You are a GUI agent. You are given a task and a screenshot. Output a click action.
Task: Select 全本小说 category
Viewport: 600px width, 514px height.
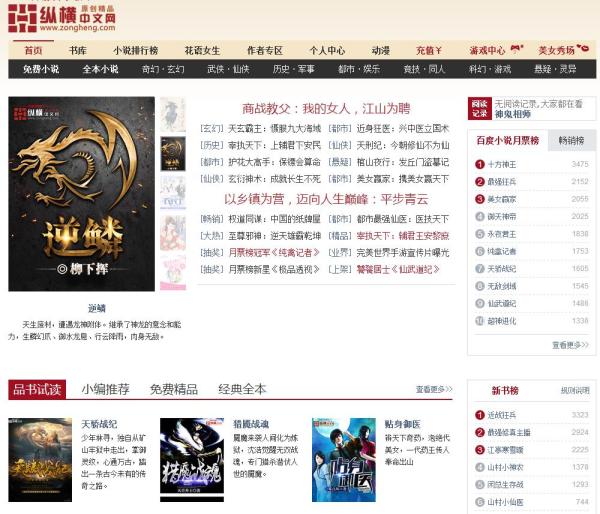point(100,69)
